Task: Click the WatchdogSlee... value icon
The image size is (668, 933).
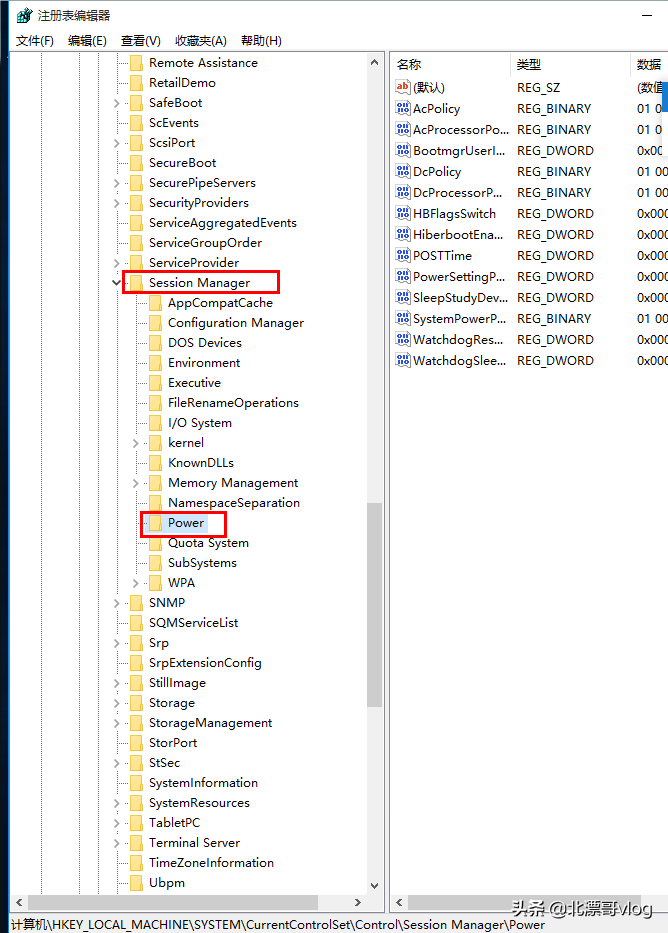Action: coord(403,361)
